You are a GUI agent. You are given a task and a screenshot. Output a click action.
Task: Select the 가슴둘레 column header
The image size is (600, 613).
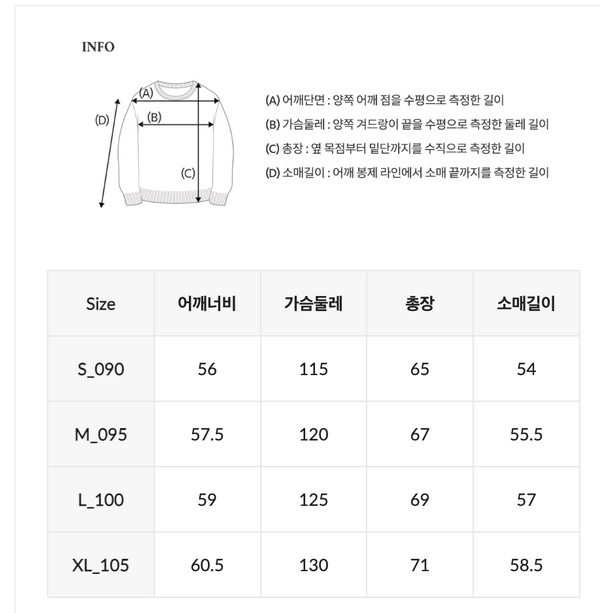(314, 304)
